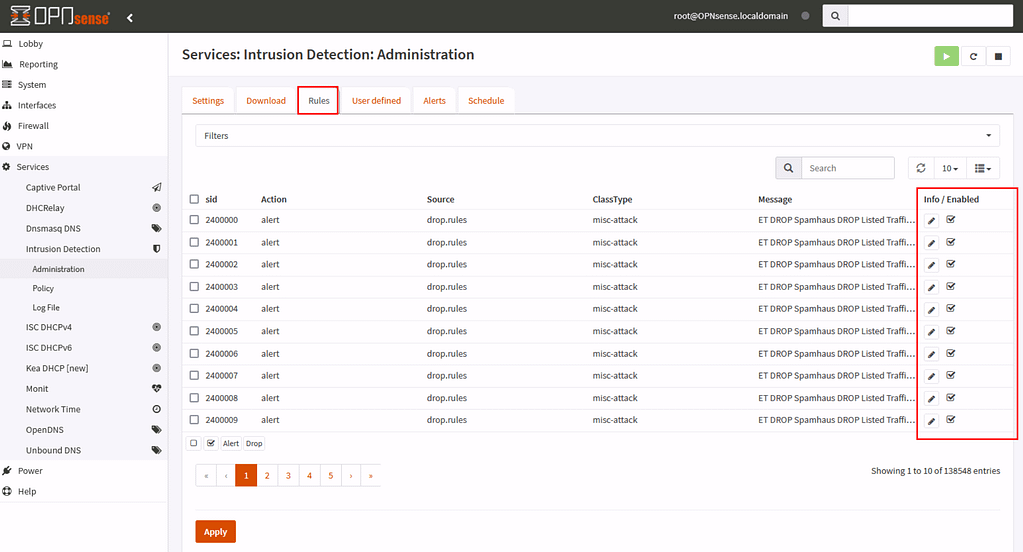The width and height of the screenshot is (1023, 552).
Task: Collapse the sidebar menu chevron
Action: pyautogui.click(x=130, y=17)
